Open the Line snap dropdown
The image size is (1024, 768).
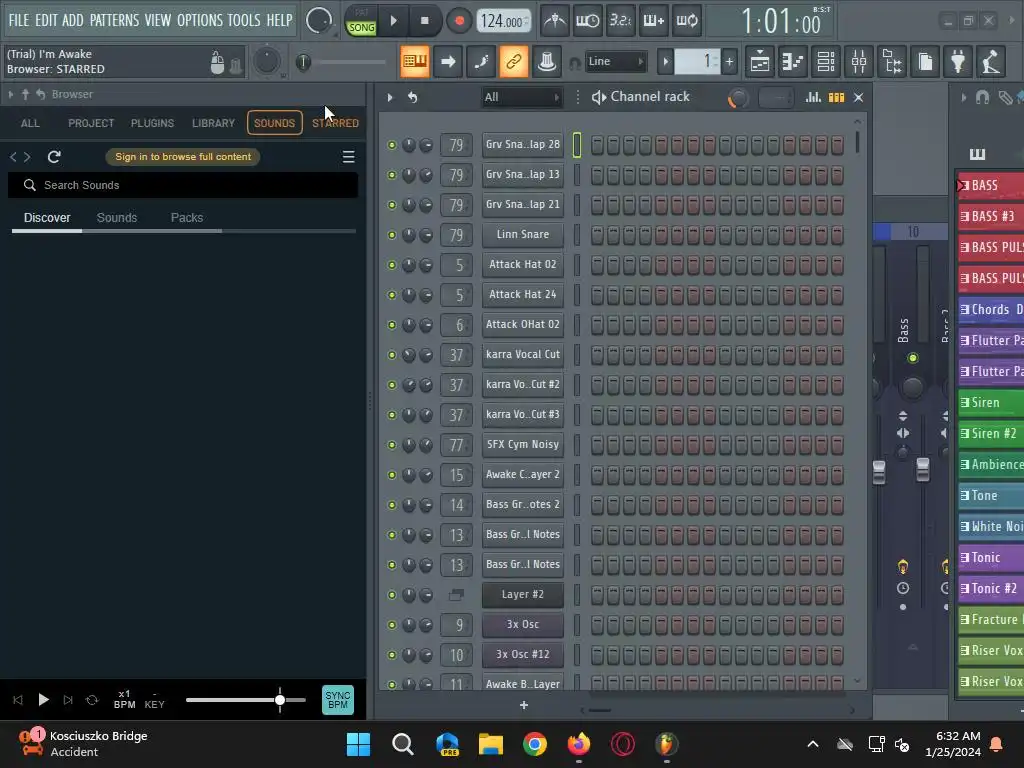616,62
